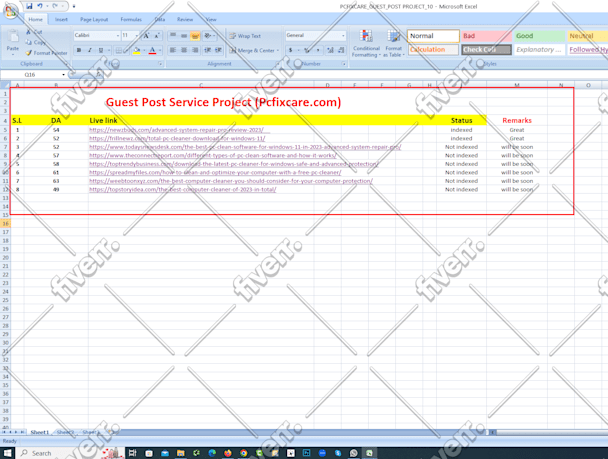Toggle Bold formatting
Viewport: 608px width, 459px height.
[x=79, y=50]
